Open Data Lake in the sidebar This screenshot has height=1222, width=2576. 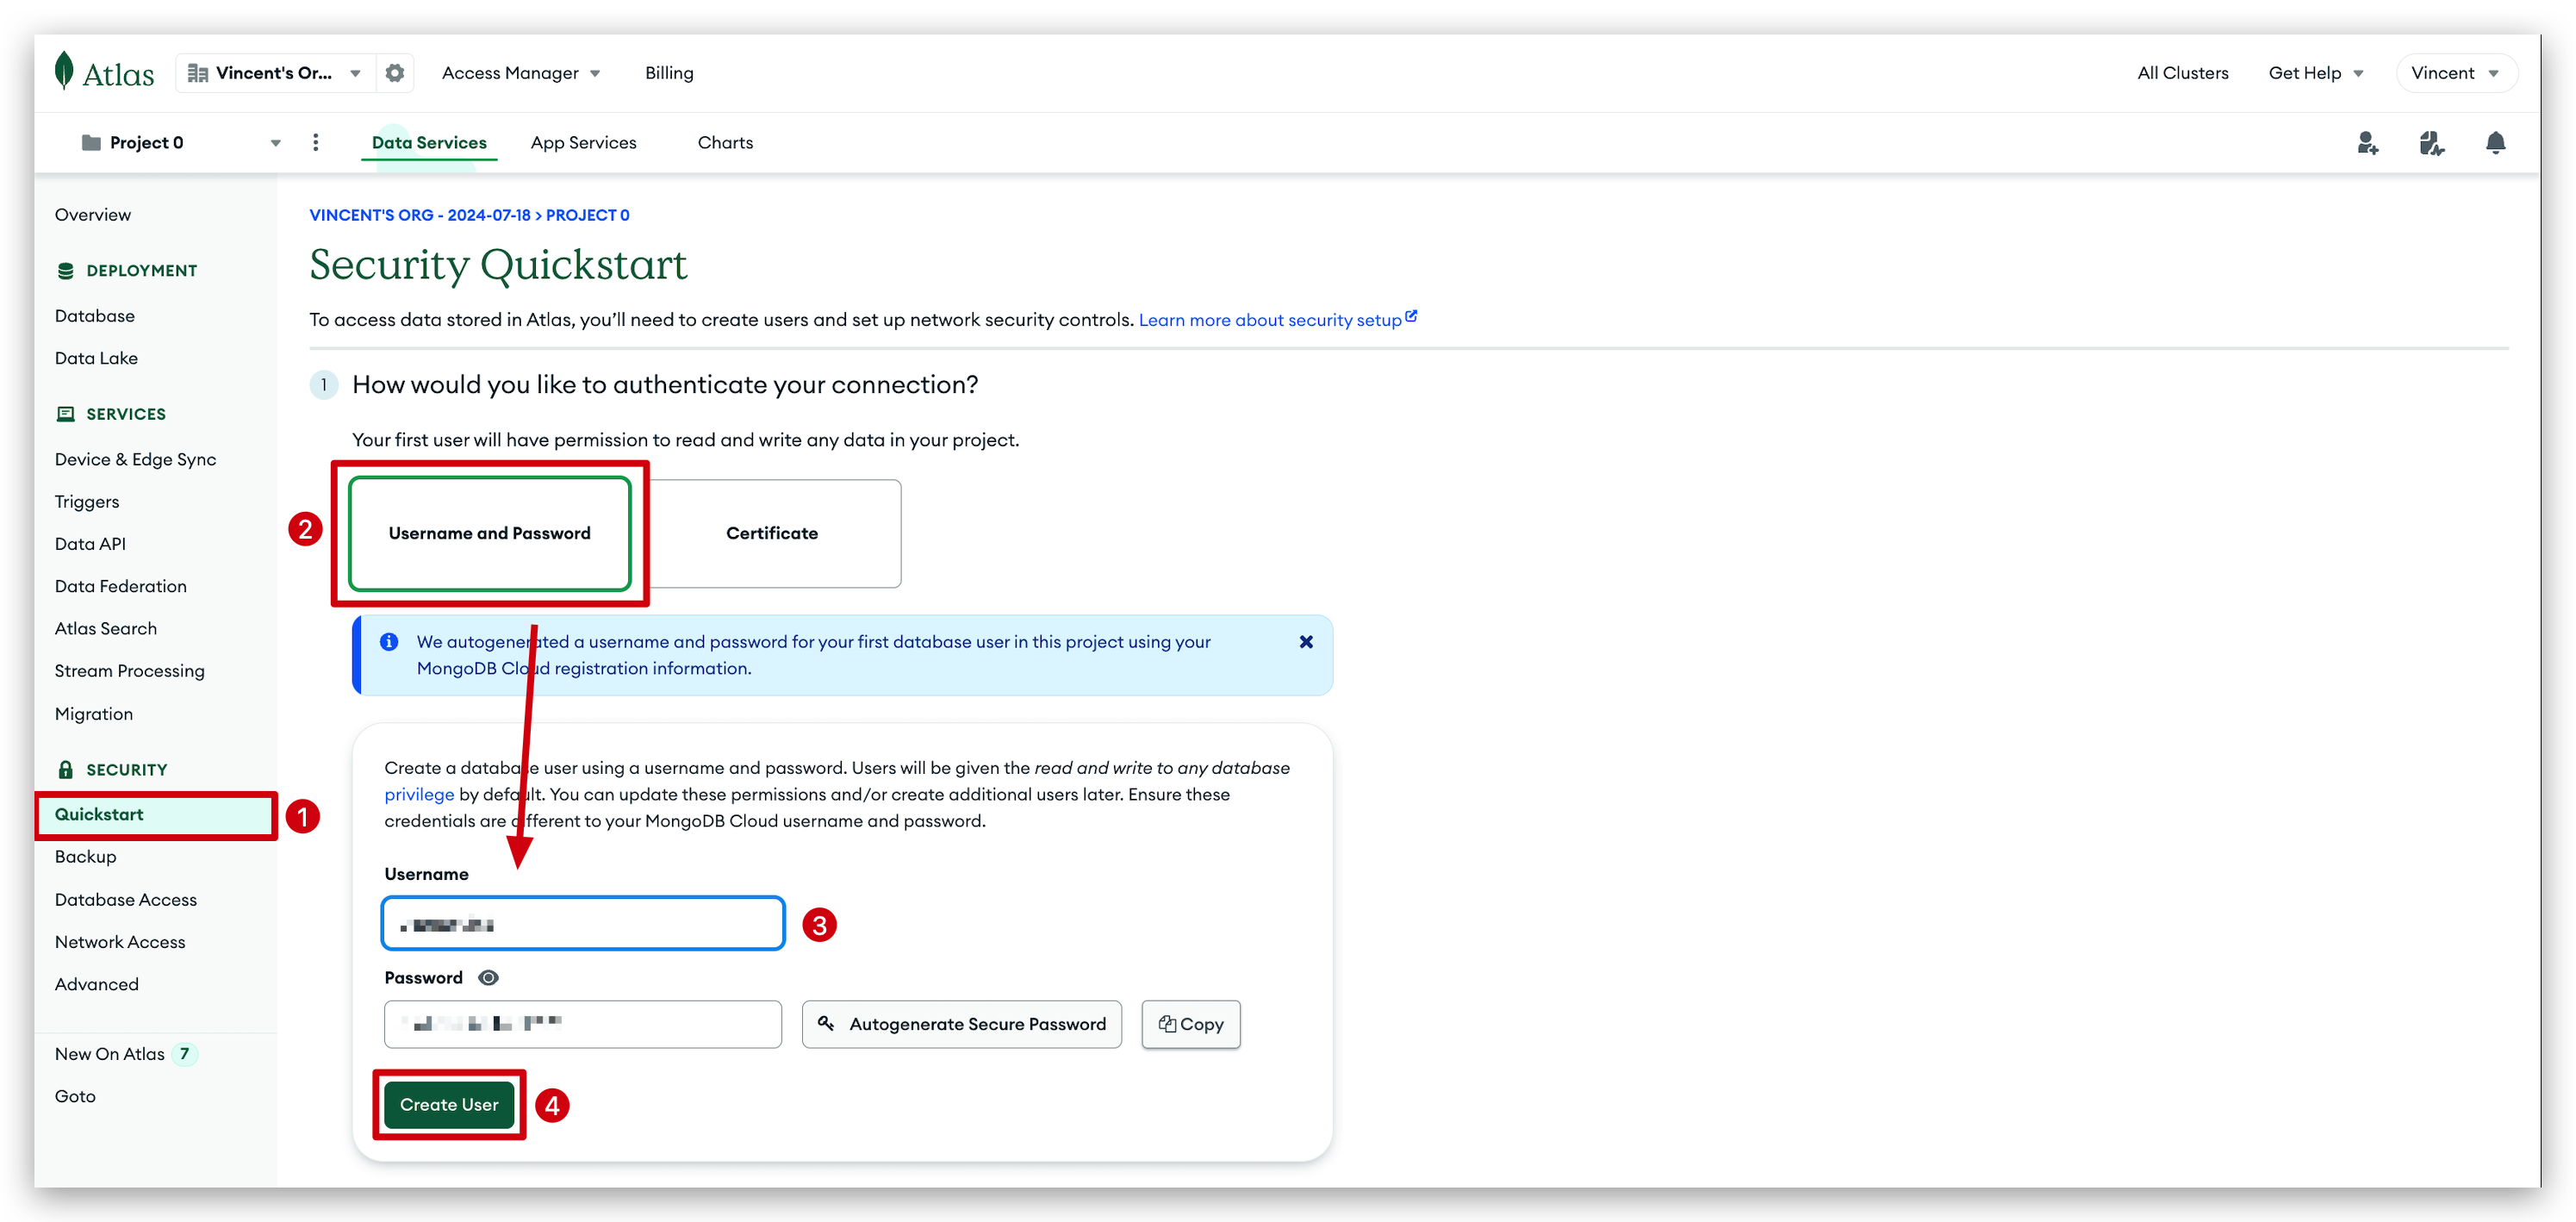pyautogui.click(x=96, y=358)
